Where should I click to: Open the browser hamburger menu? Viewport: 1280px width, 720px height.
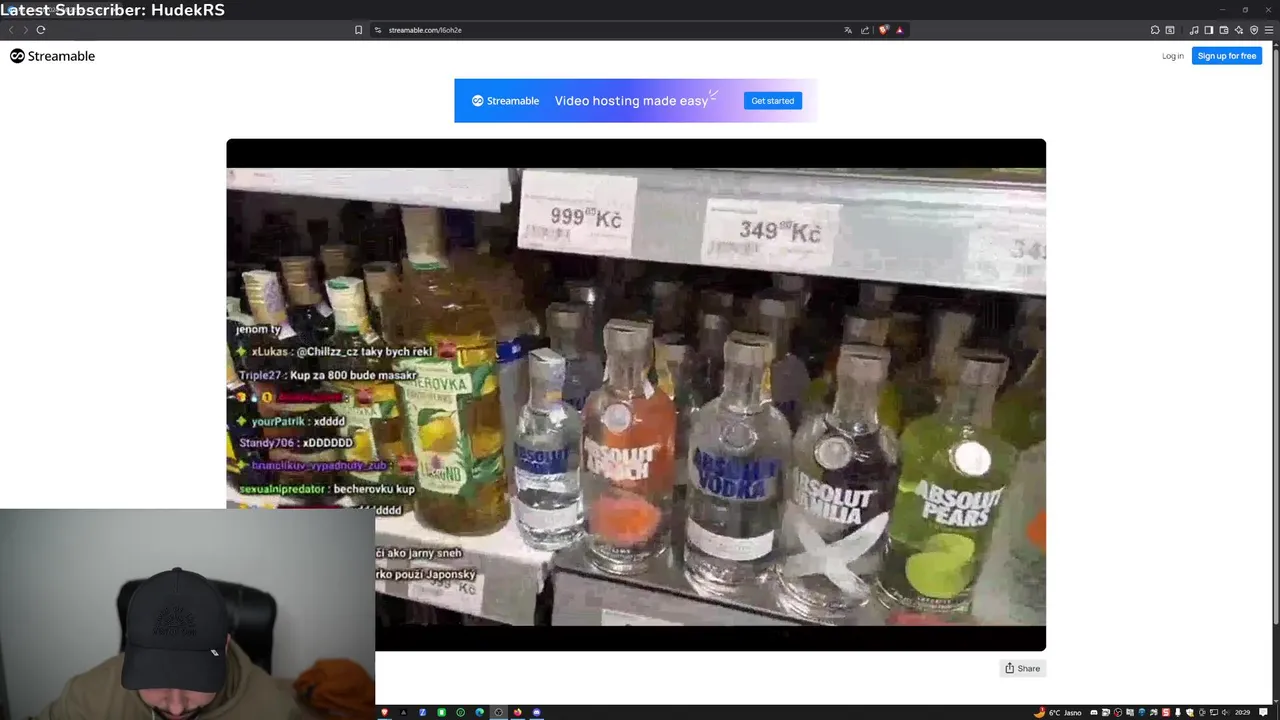[1269, 30]
